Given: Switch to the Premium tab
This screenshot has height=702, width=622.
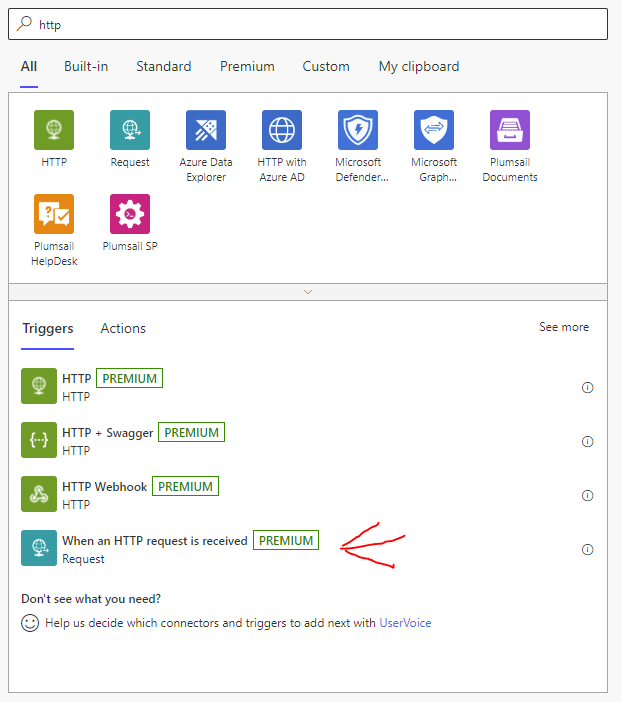Looking at the screenshot, I should tap(247, 66).
